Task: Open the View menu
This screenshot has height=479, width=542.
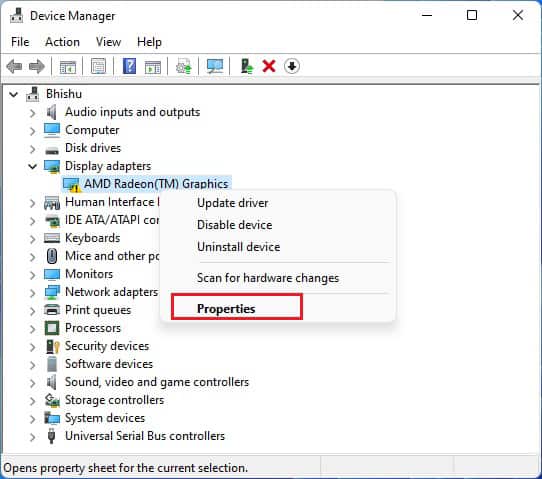Action: point(108,42)
